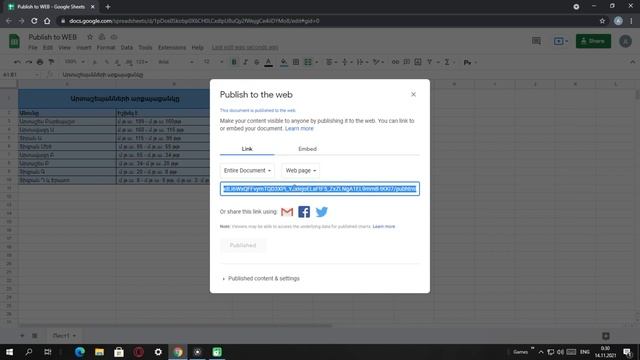Screen dimensions: 640x360
Task: Click the published link URL field
Action: click(x=320, y=189)
